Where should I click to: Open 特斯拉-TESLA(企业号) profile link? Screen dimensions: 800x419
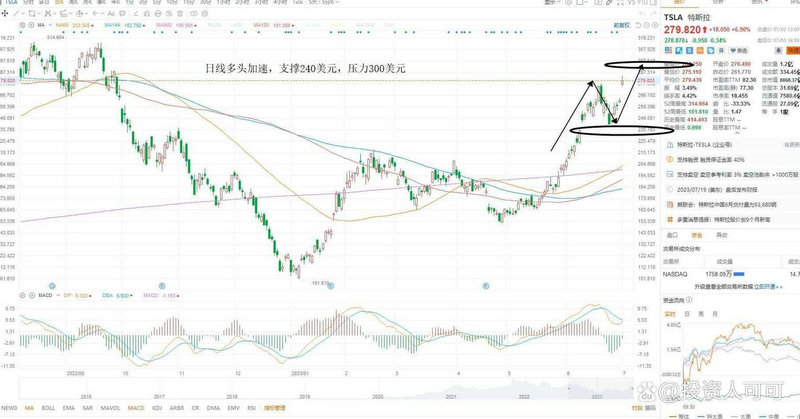pos(704,145)
